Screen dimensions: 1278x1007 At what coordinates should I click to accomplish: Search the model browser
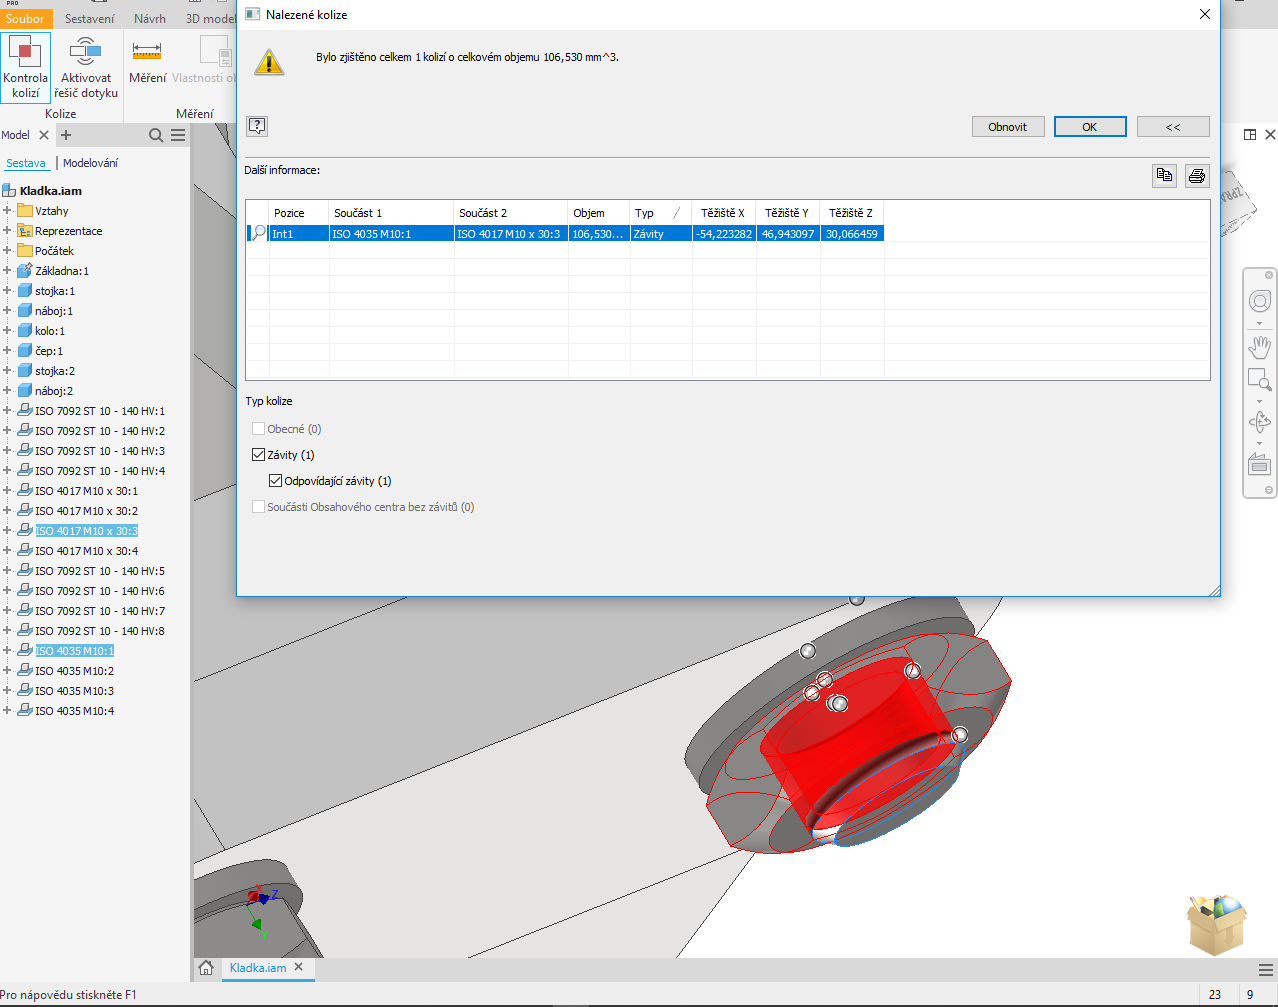click(x=156, y=135)
